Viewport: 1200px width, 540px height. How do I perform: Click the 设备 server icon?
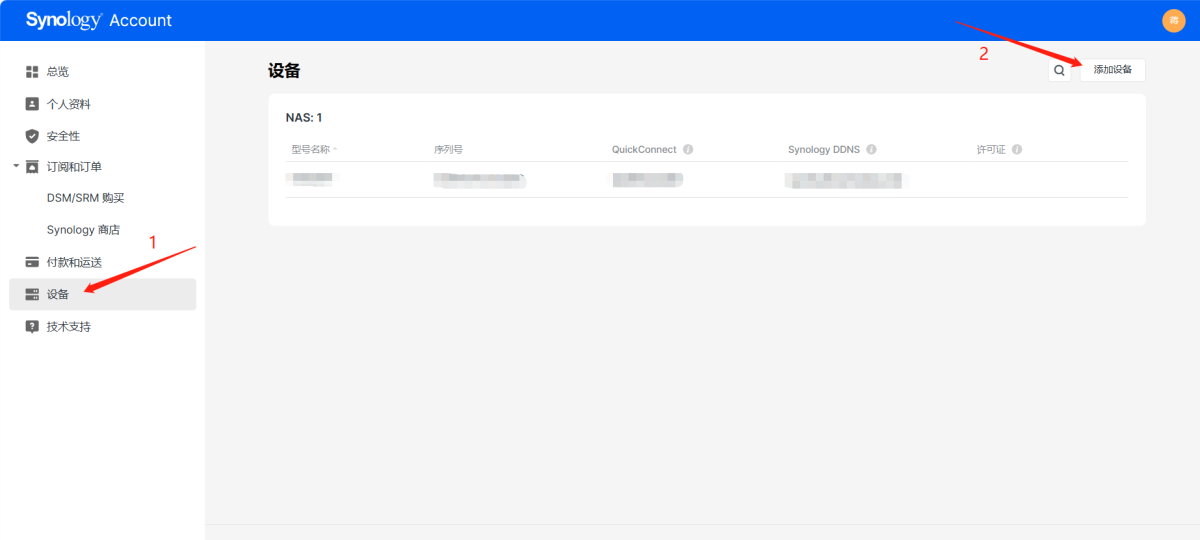[x=32, y=294]
